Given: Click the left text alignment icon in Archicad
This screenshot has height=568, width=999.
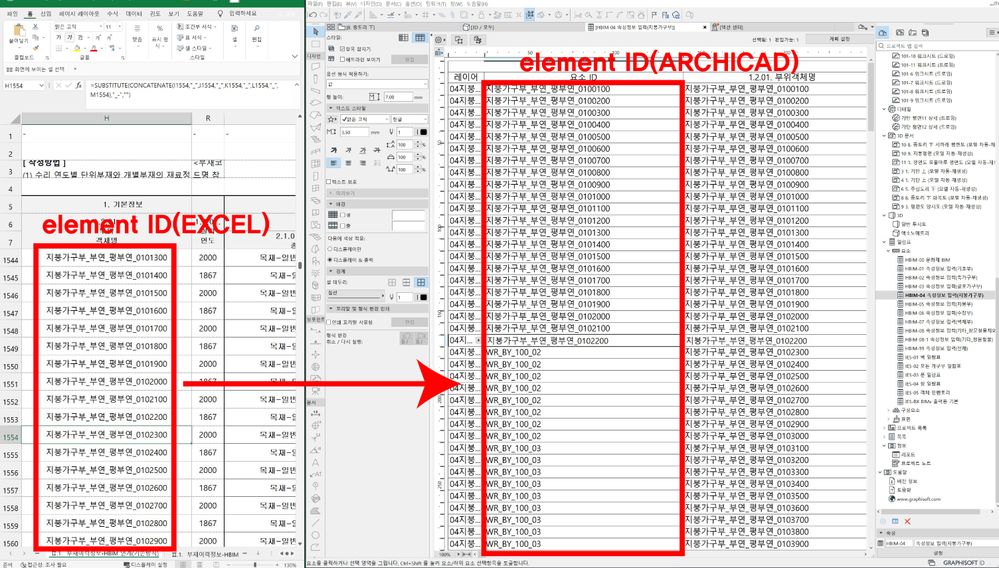Looking at the screenshot, I should tap(333, 163).
